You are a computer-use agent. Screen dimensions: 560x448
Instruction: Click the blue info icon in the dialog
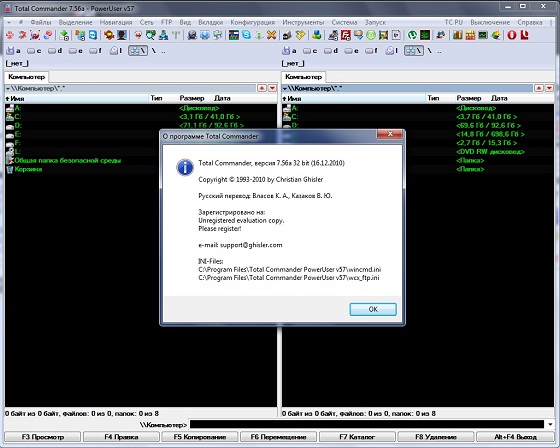[185, 167]
